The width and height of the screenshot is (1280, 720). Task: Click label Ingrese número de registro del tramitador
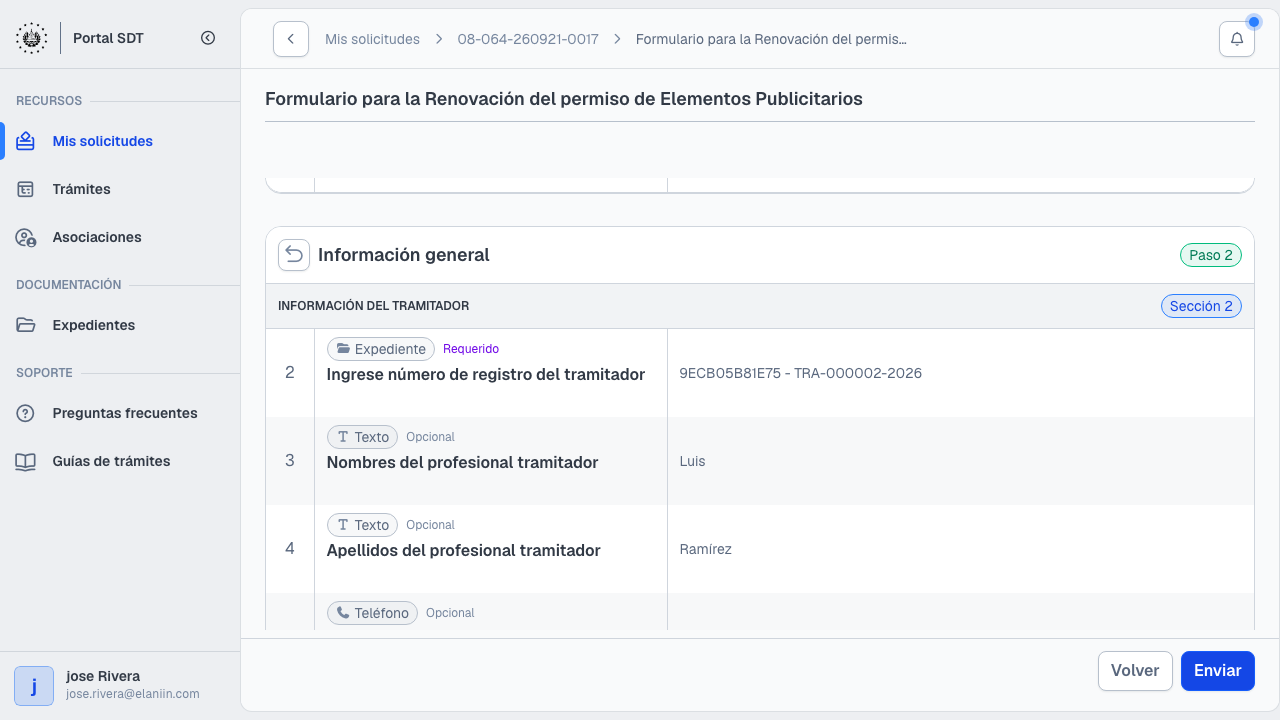tap(486, 375)
